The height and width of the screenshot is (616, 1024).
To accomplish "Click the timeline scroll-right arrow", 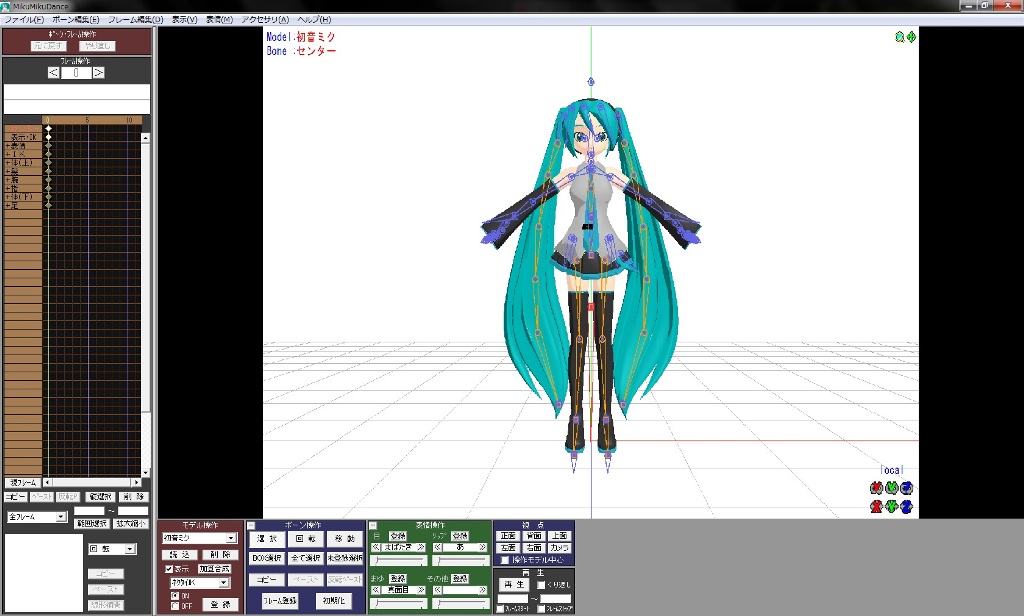I will click(x=136, y=483).
